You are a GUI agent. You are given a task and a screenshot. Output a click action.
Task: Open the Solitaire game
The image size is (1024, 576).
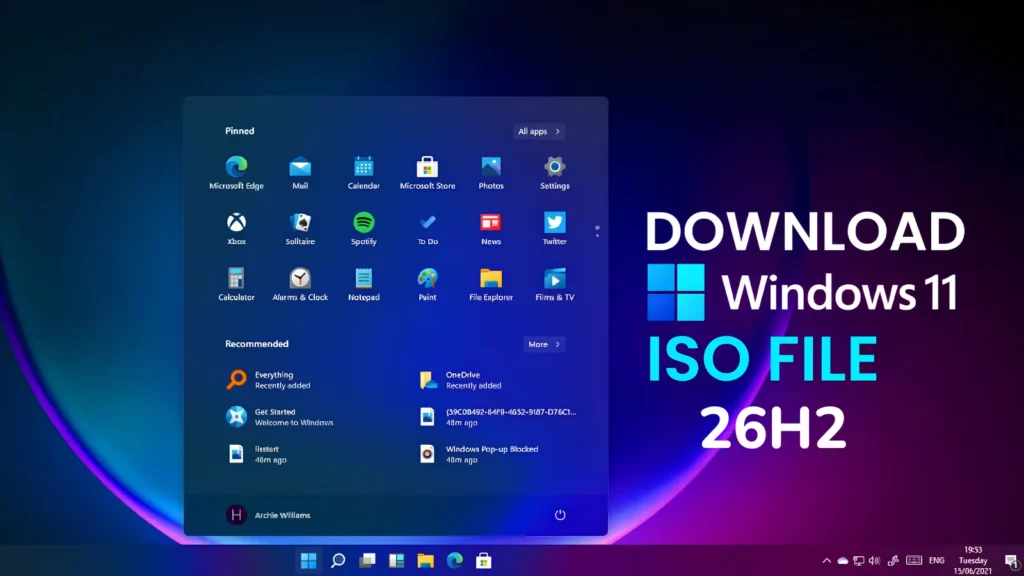click(x=300, y=229)
